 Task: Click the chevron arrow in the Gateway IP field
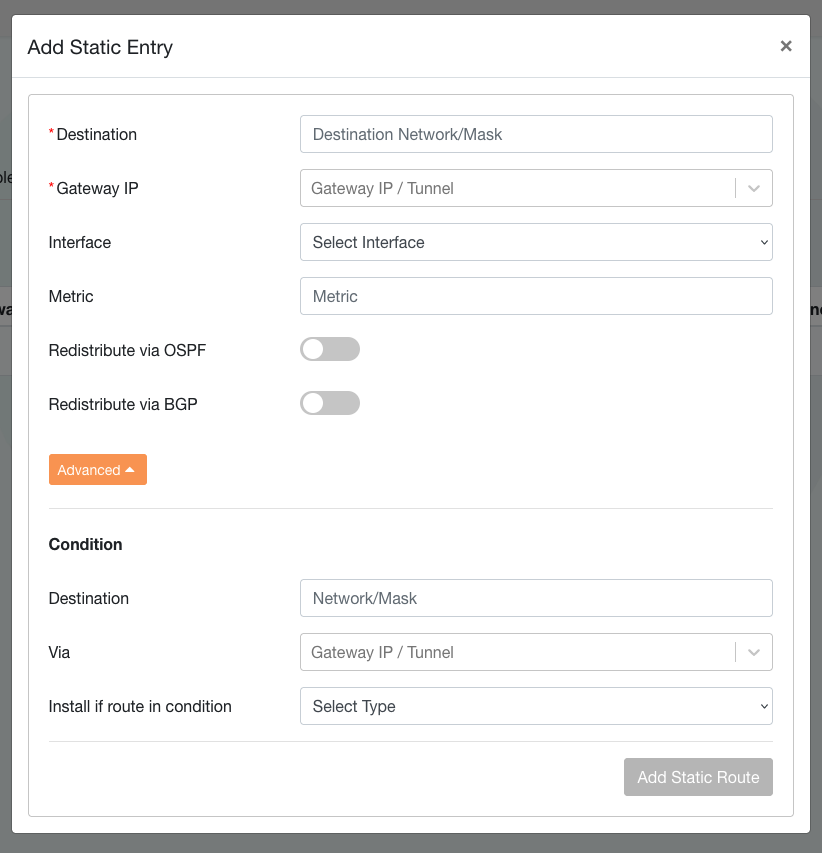tap(754, 188)
